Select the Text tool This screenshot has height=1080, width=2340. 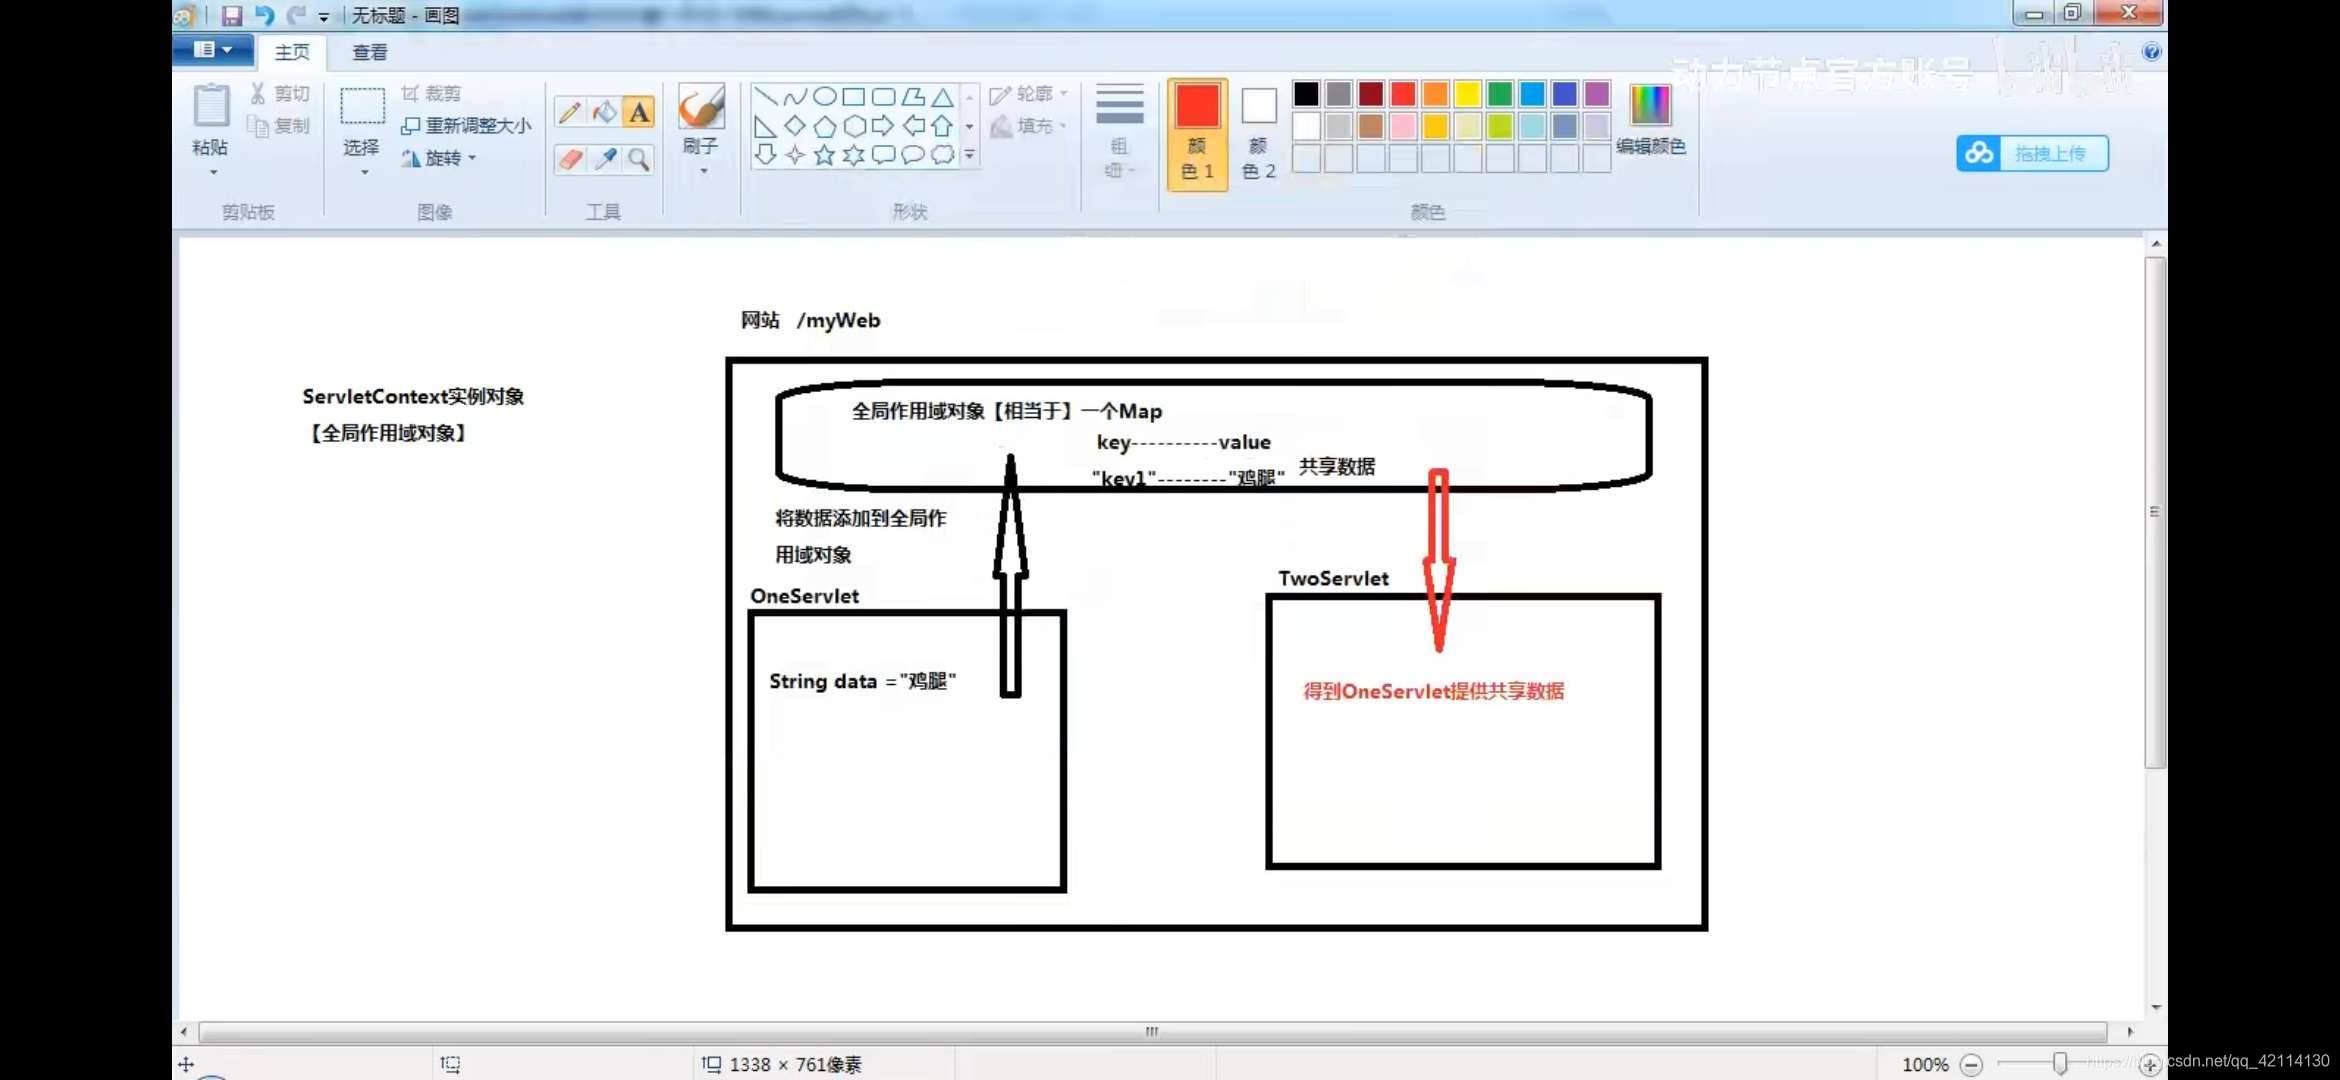(639, 112)
